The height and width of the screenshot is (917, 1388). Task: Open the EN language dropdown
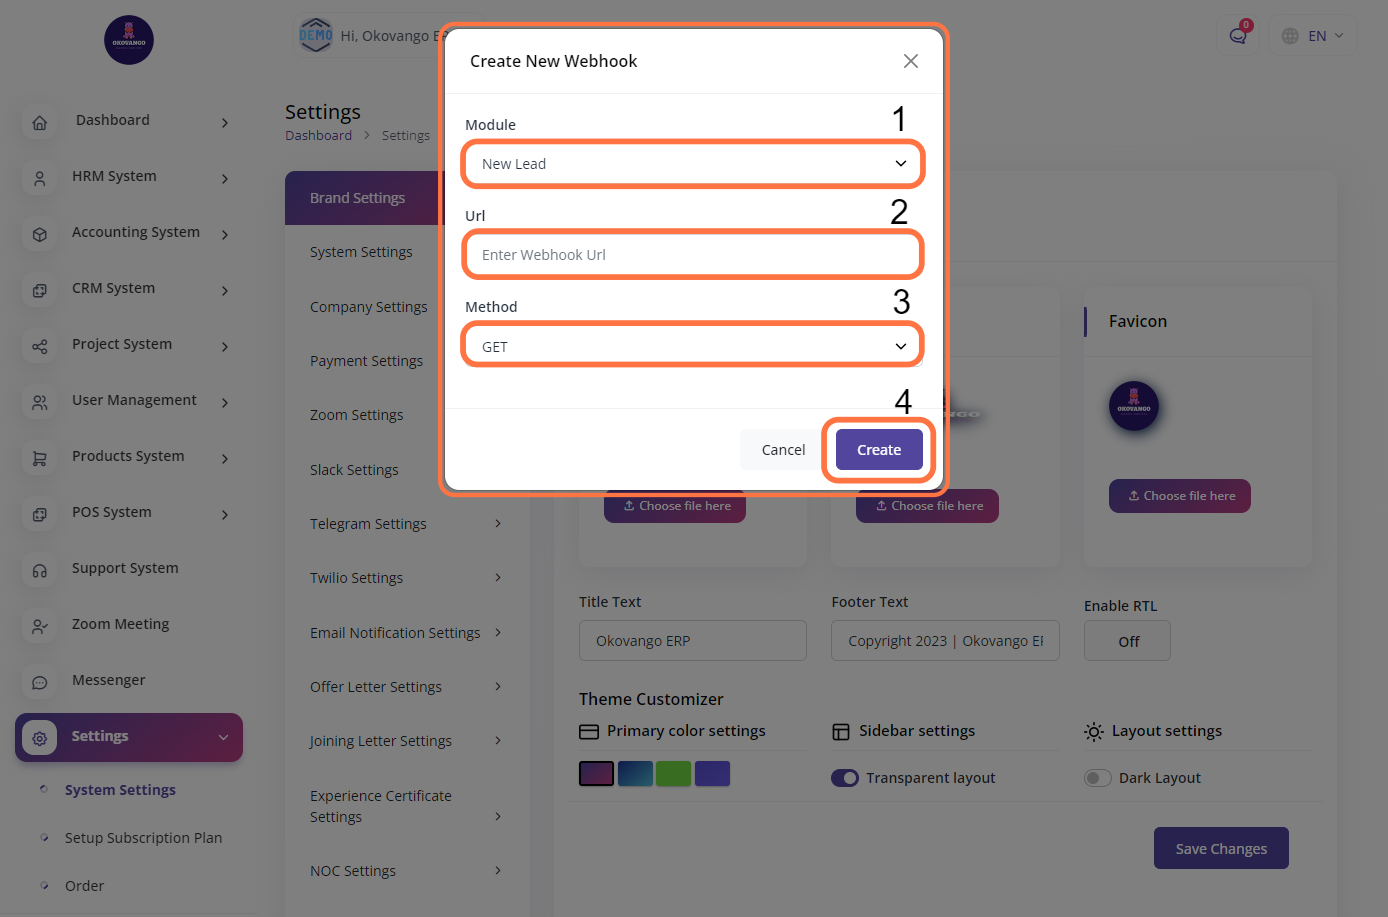click(x=1313, y=36)
